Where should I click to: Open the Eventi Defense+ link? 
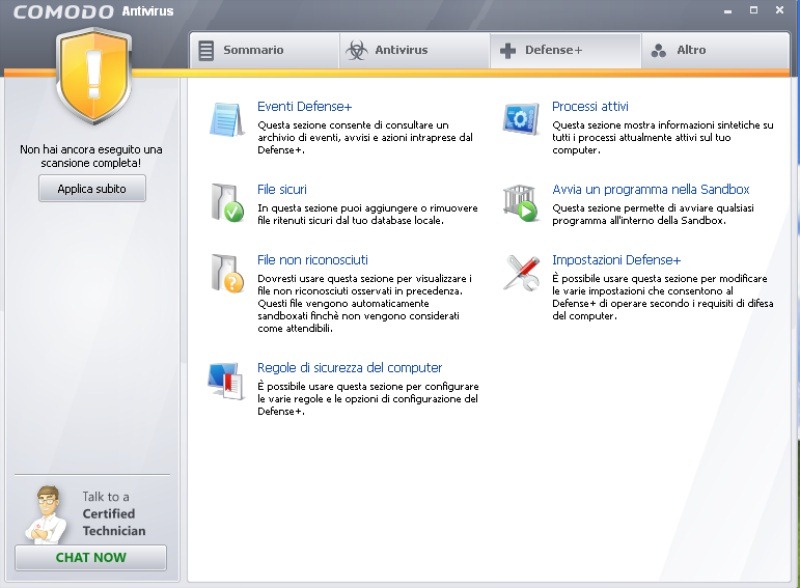pyautogui.click(x=305, y=106)
